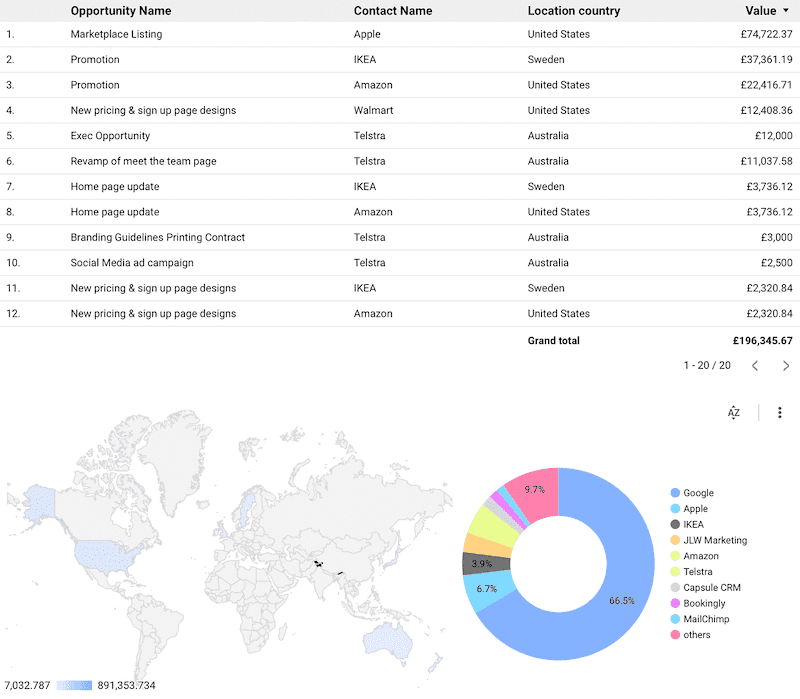Screen dimensions: 800x699
Task: Click the 66.5% Google donut segment
Action: pyautogui.click(x=621, y=601)
